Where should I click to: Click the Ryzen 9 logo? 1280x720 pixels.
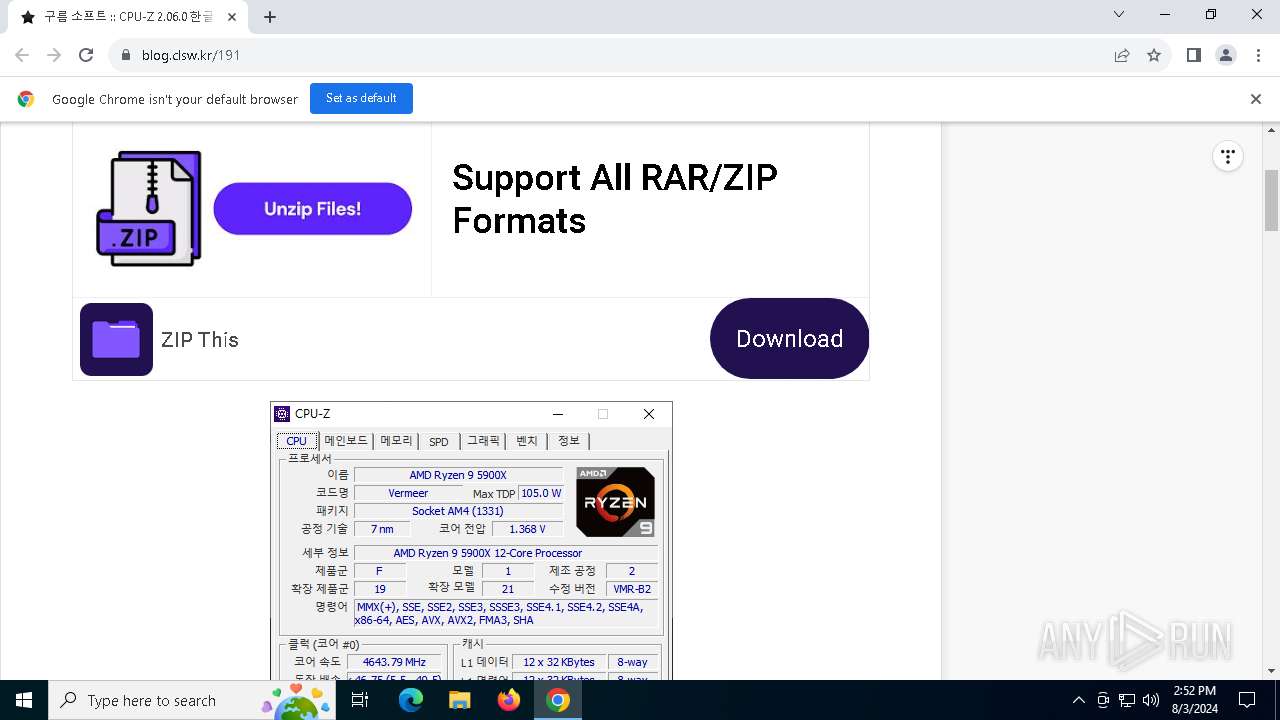click(x=616, y=502)
